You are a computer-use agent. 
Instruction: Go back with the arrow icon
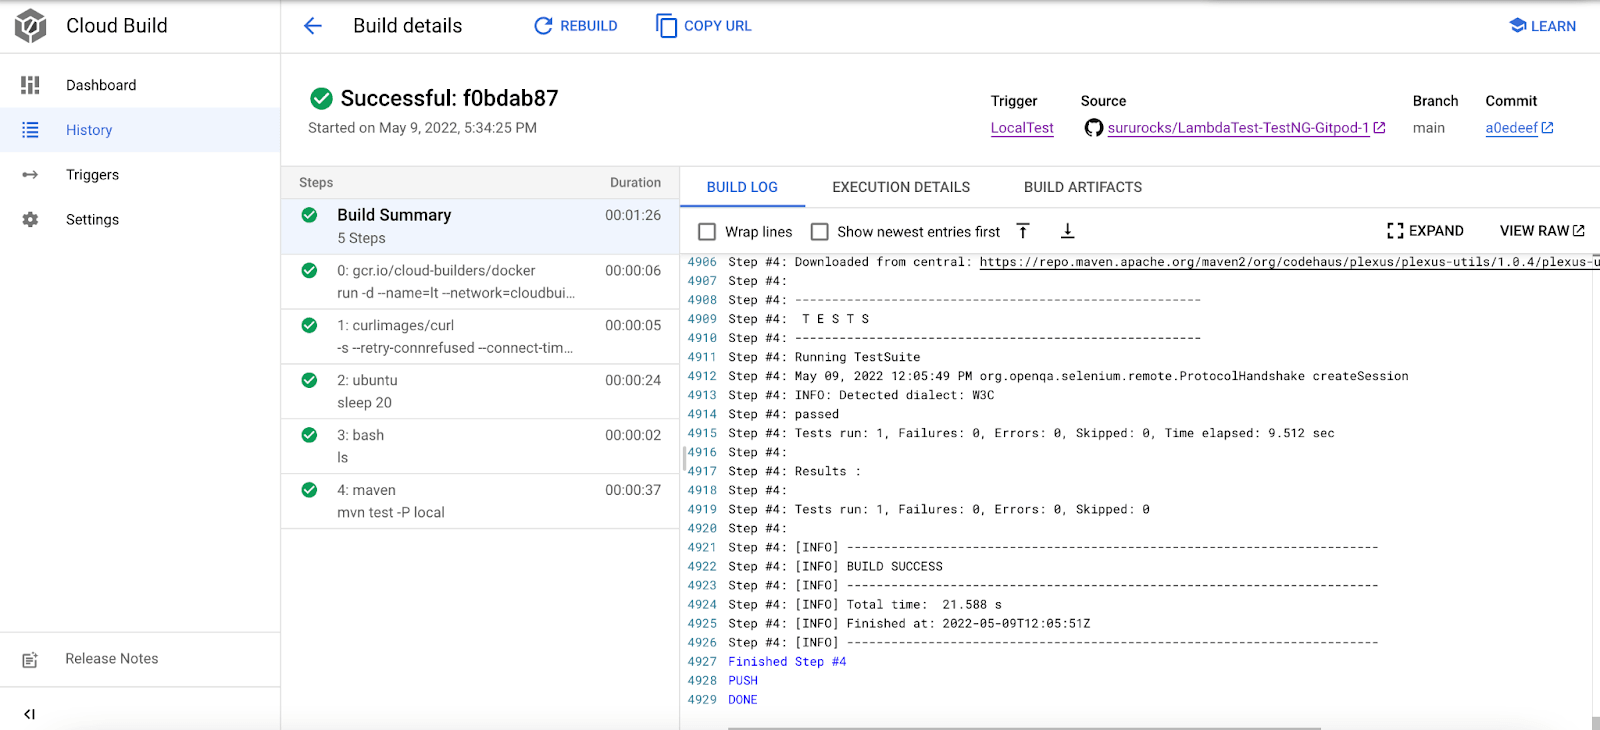tap(313, 26)
